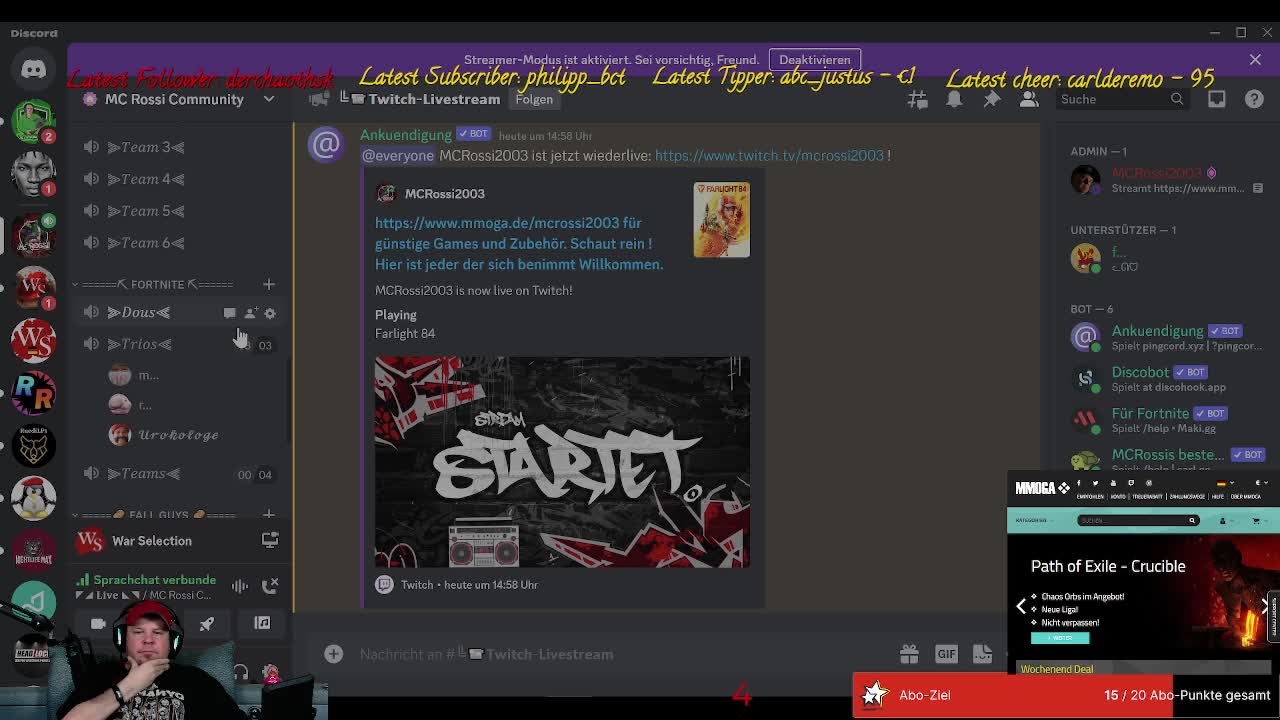
Task: Open Ankuendigung bot name in message
Action: pos(405,135)
